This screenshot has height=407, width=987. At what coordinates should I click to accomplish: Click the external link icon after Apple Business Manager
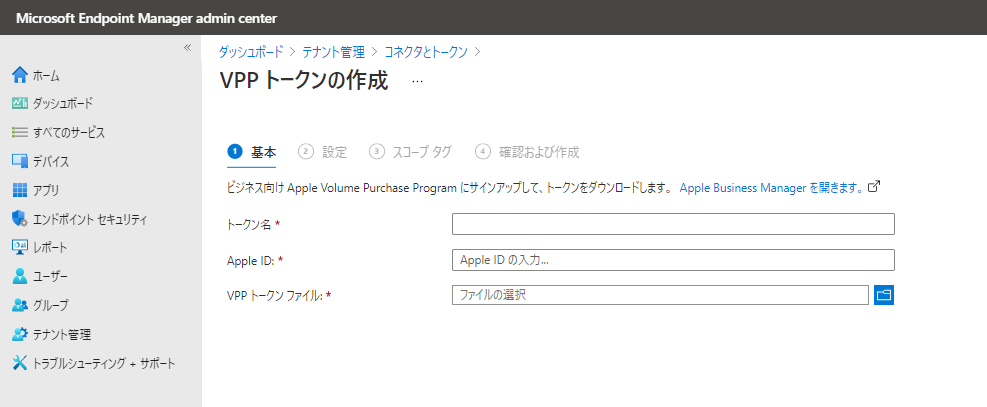(873, 187)
